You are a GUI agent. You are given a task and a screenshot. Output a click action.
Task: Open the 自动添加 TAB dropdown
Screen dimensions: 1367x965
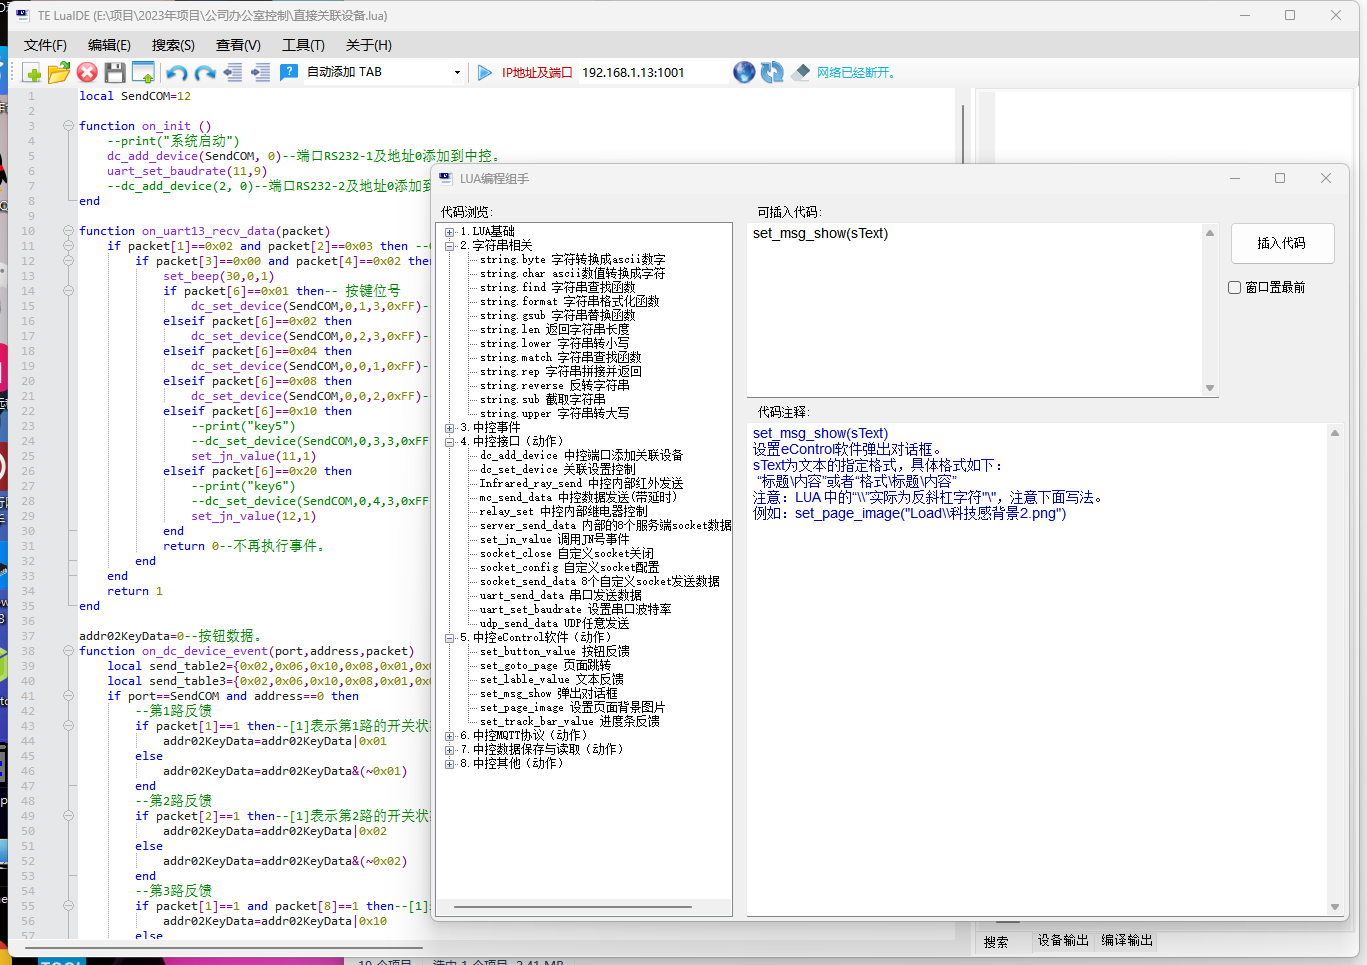457,73
